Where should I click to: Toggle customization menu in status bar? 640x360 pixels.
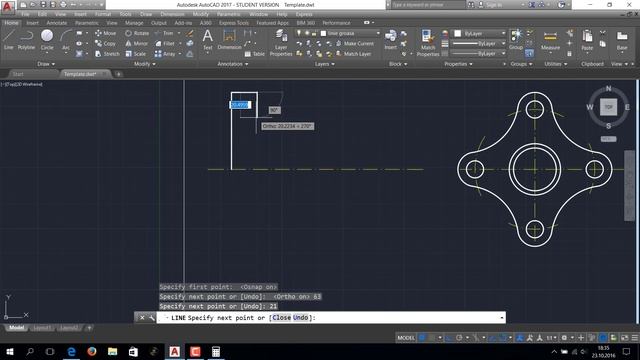(635, 338)
